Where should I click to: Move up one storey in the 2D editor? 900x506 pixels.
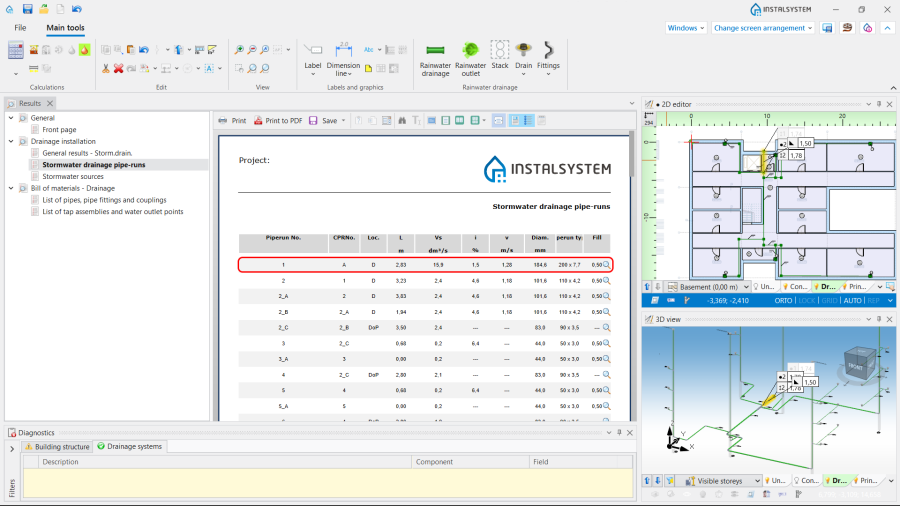[647, 287]
